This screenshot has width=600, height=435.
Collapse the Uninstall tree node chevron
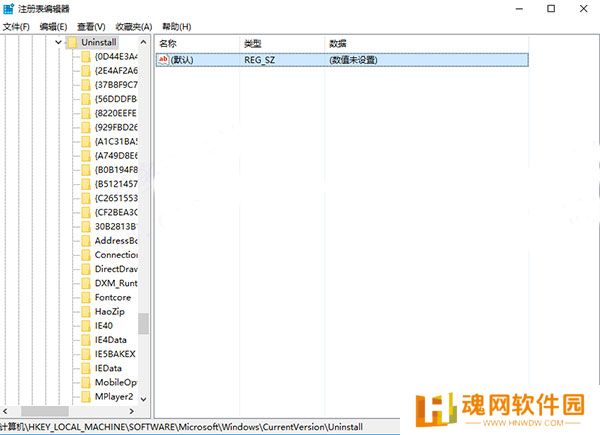(58, 42)
